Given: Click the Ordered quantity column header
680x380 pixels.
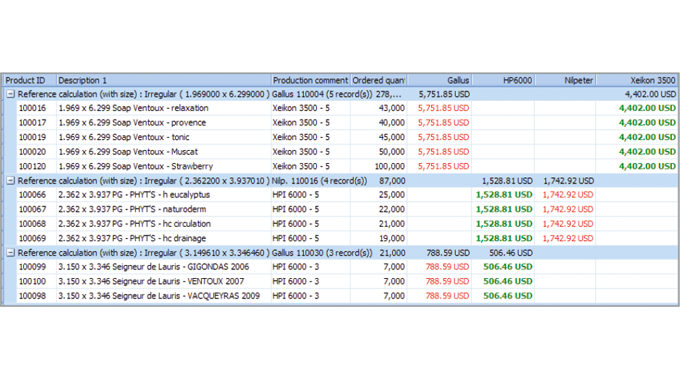Looking at the screenshot, I should pos(378,80).
